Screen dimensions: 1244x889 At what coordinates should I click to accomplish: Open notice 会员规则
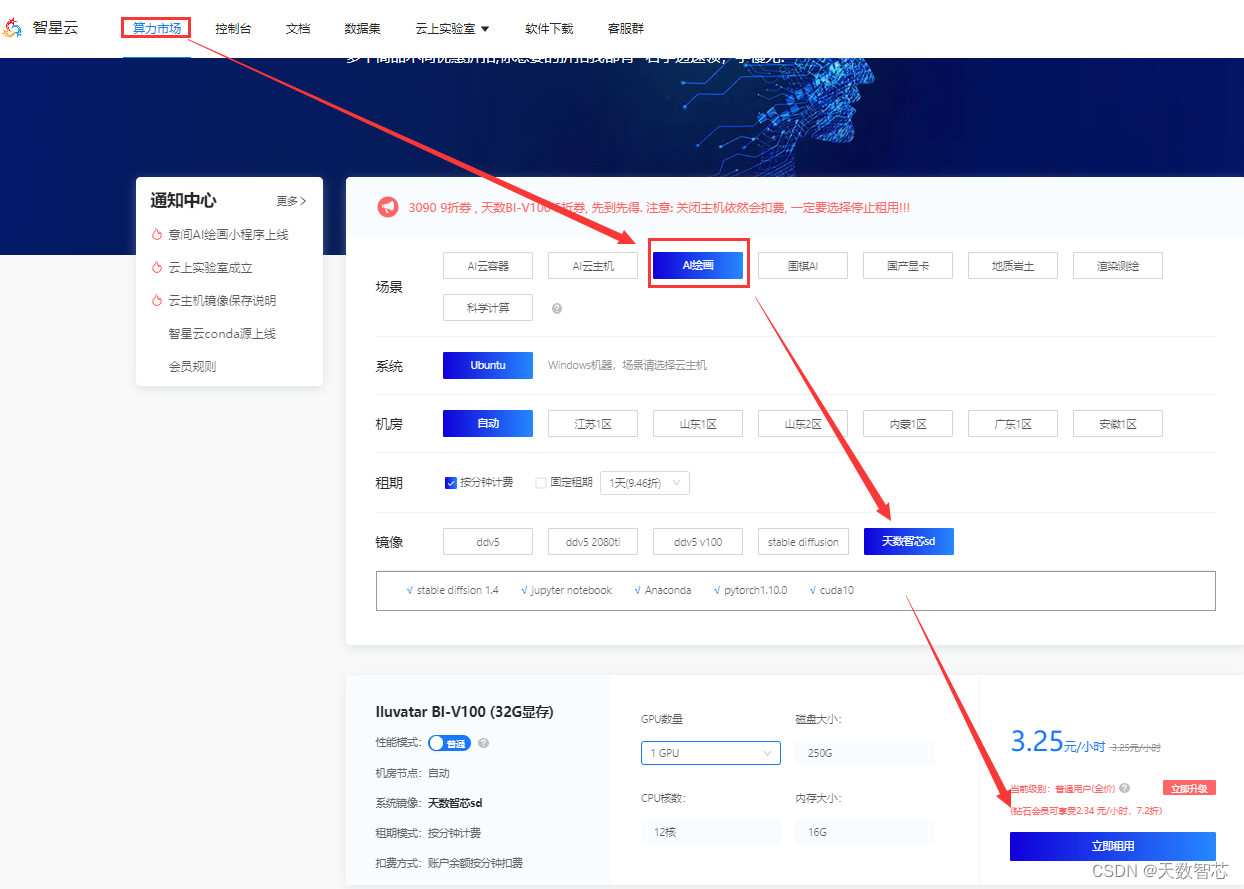tap(192, 367)
